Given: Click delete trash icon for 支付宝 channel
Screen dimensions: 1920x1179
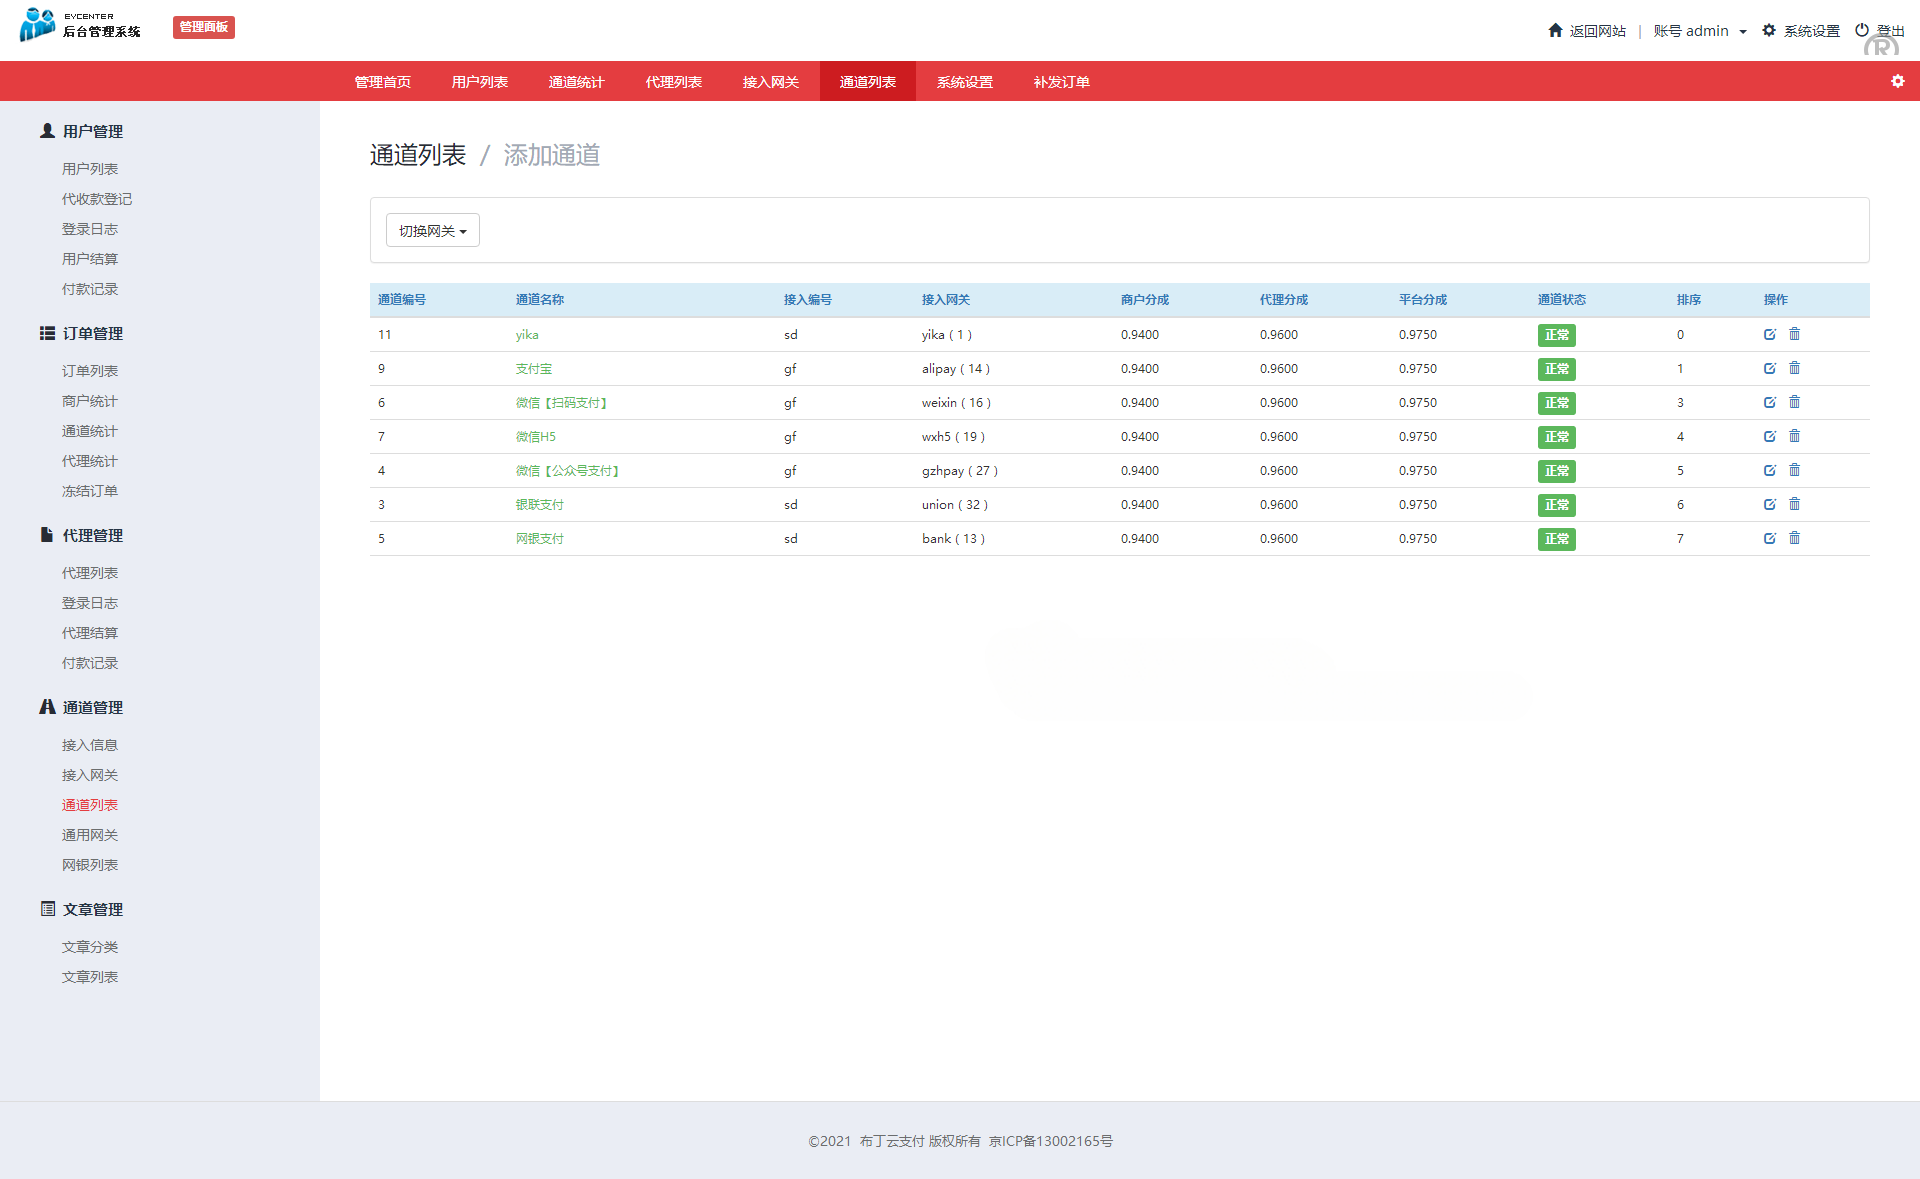Looking at the screenshot, I should coord(1794,369).
